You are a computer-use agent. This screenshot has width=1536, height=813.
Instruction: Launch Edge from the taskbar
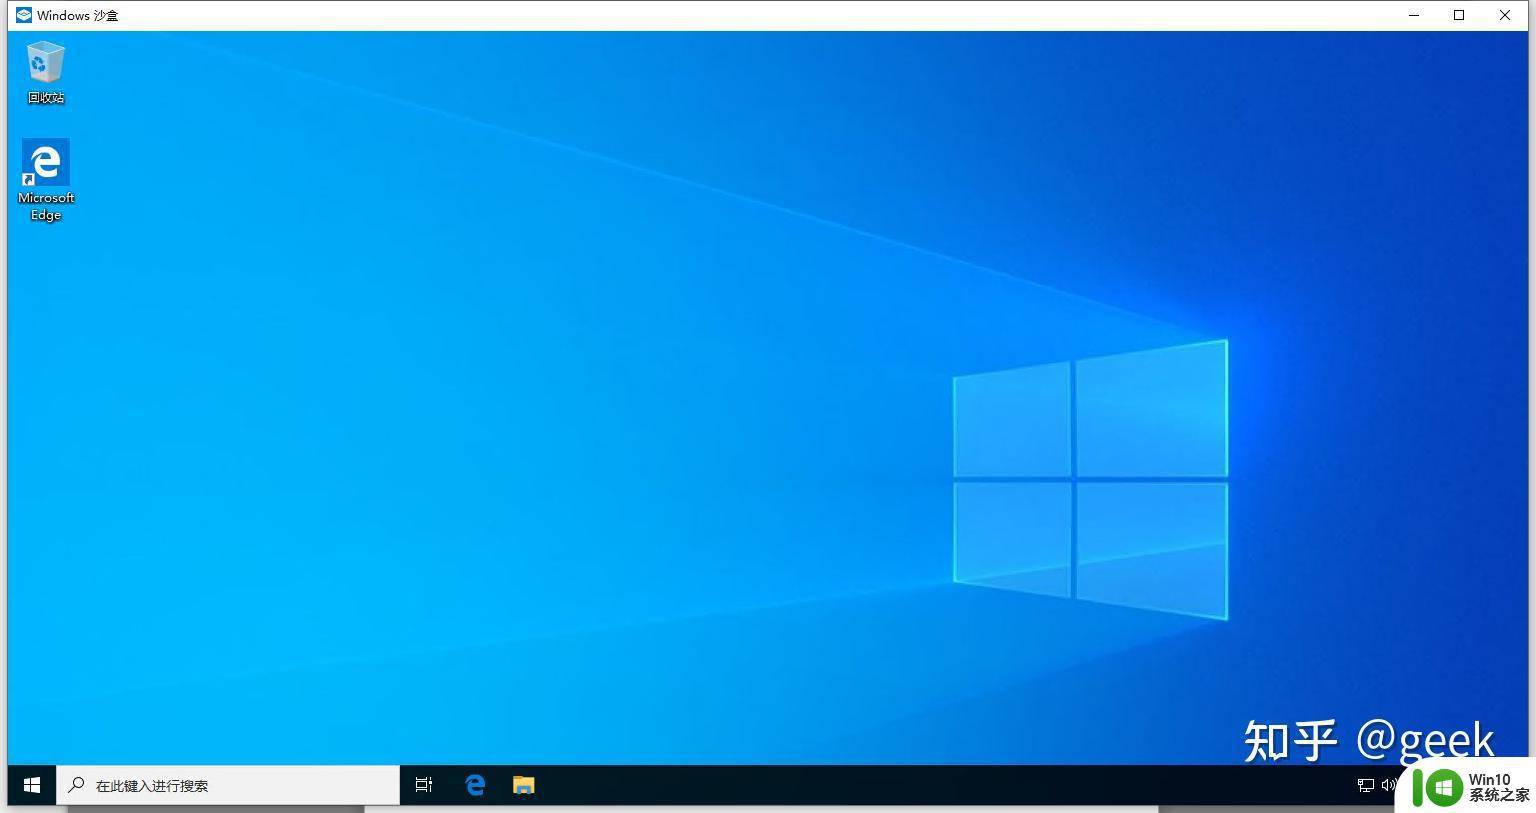(x=475, y=785)
